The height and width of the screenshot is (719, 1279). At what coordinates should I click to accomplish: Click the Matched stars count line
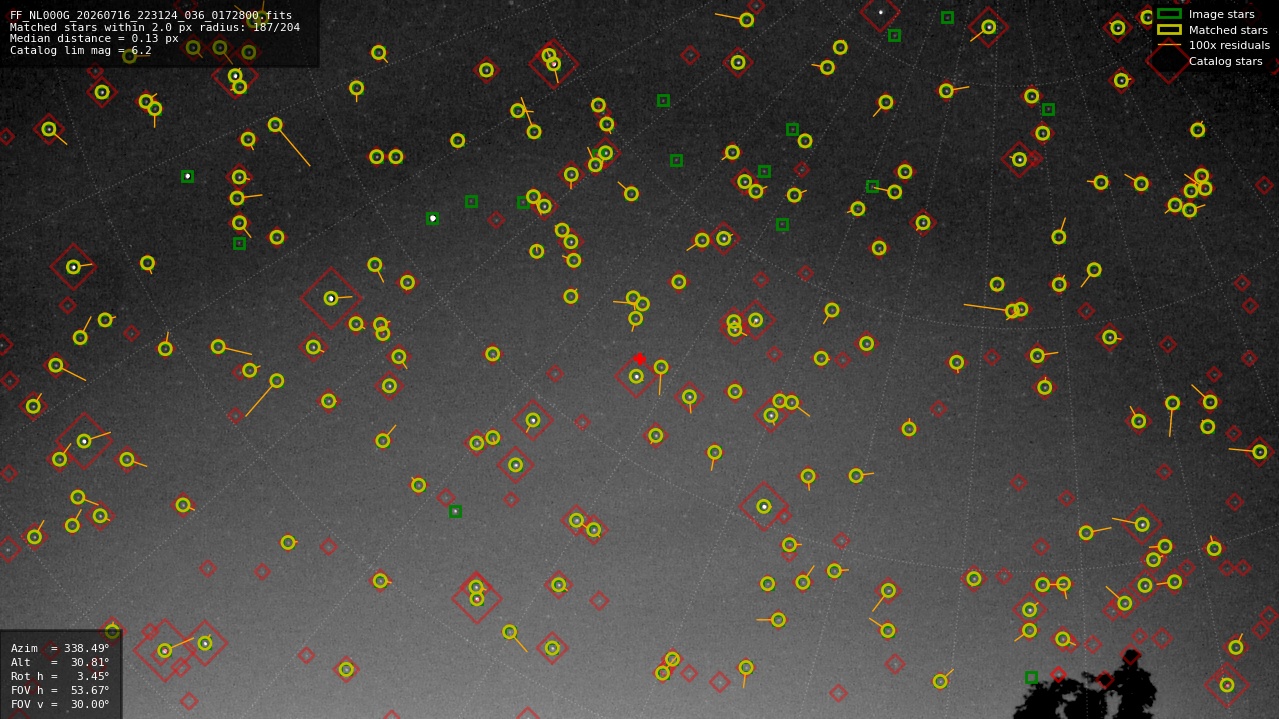tap(155, 27)
